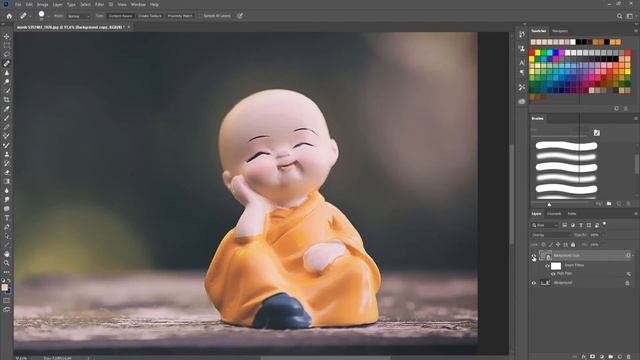
Task: Open the Edit Toolbar three-dots icon
Action: click(7, 272)
